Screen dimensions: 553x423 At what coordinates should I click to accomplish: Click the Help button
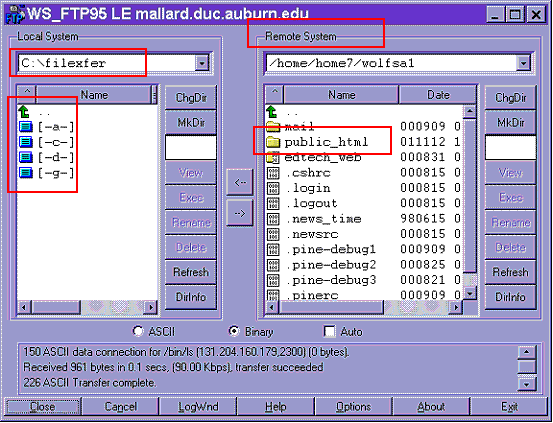coord(275,406)
